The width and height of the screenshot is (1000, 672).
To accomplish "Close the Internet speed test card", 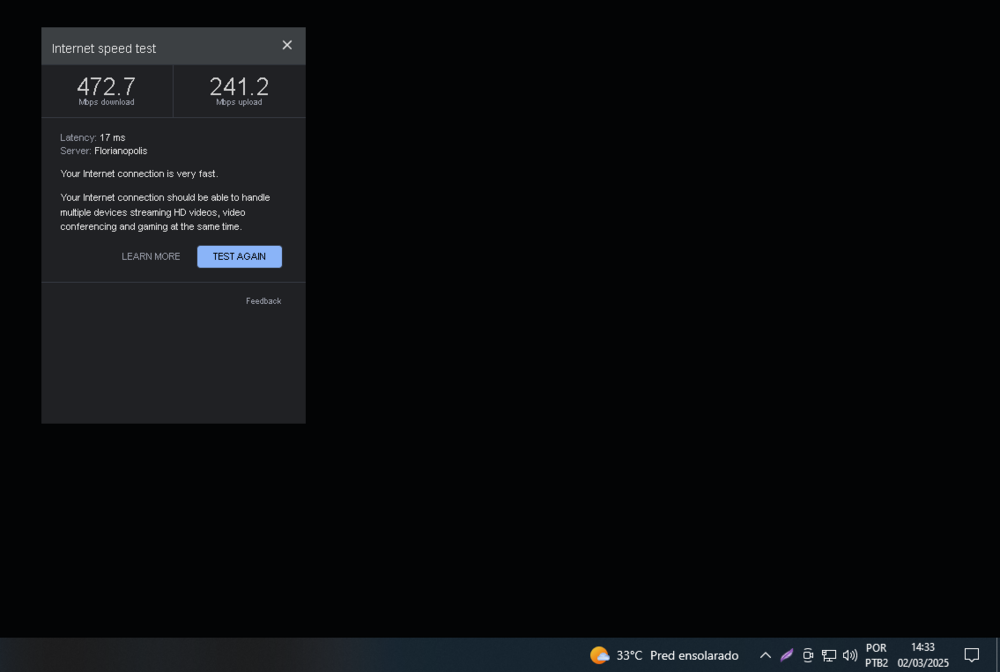I will coord(287,45).
